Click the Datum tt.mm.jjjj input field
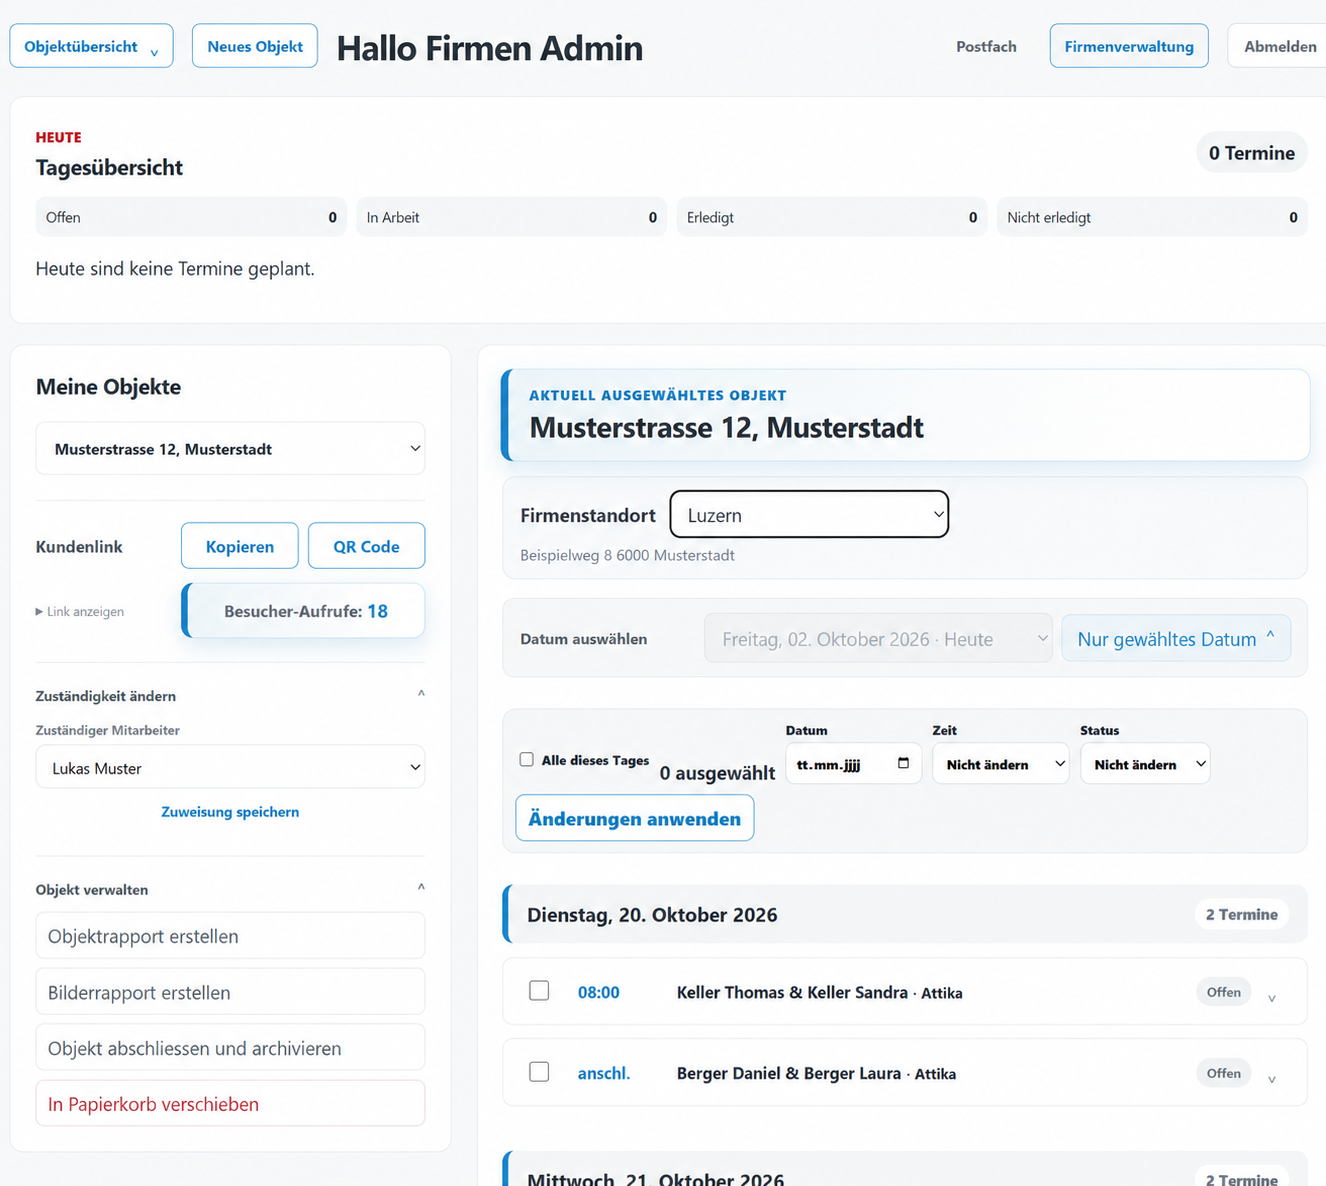Screen dimensions: 1326x1186 tap(853, 764)
